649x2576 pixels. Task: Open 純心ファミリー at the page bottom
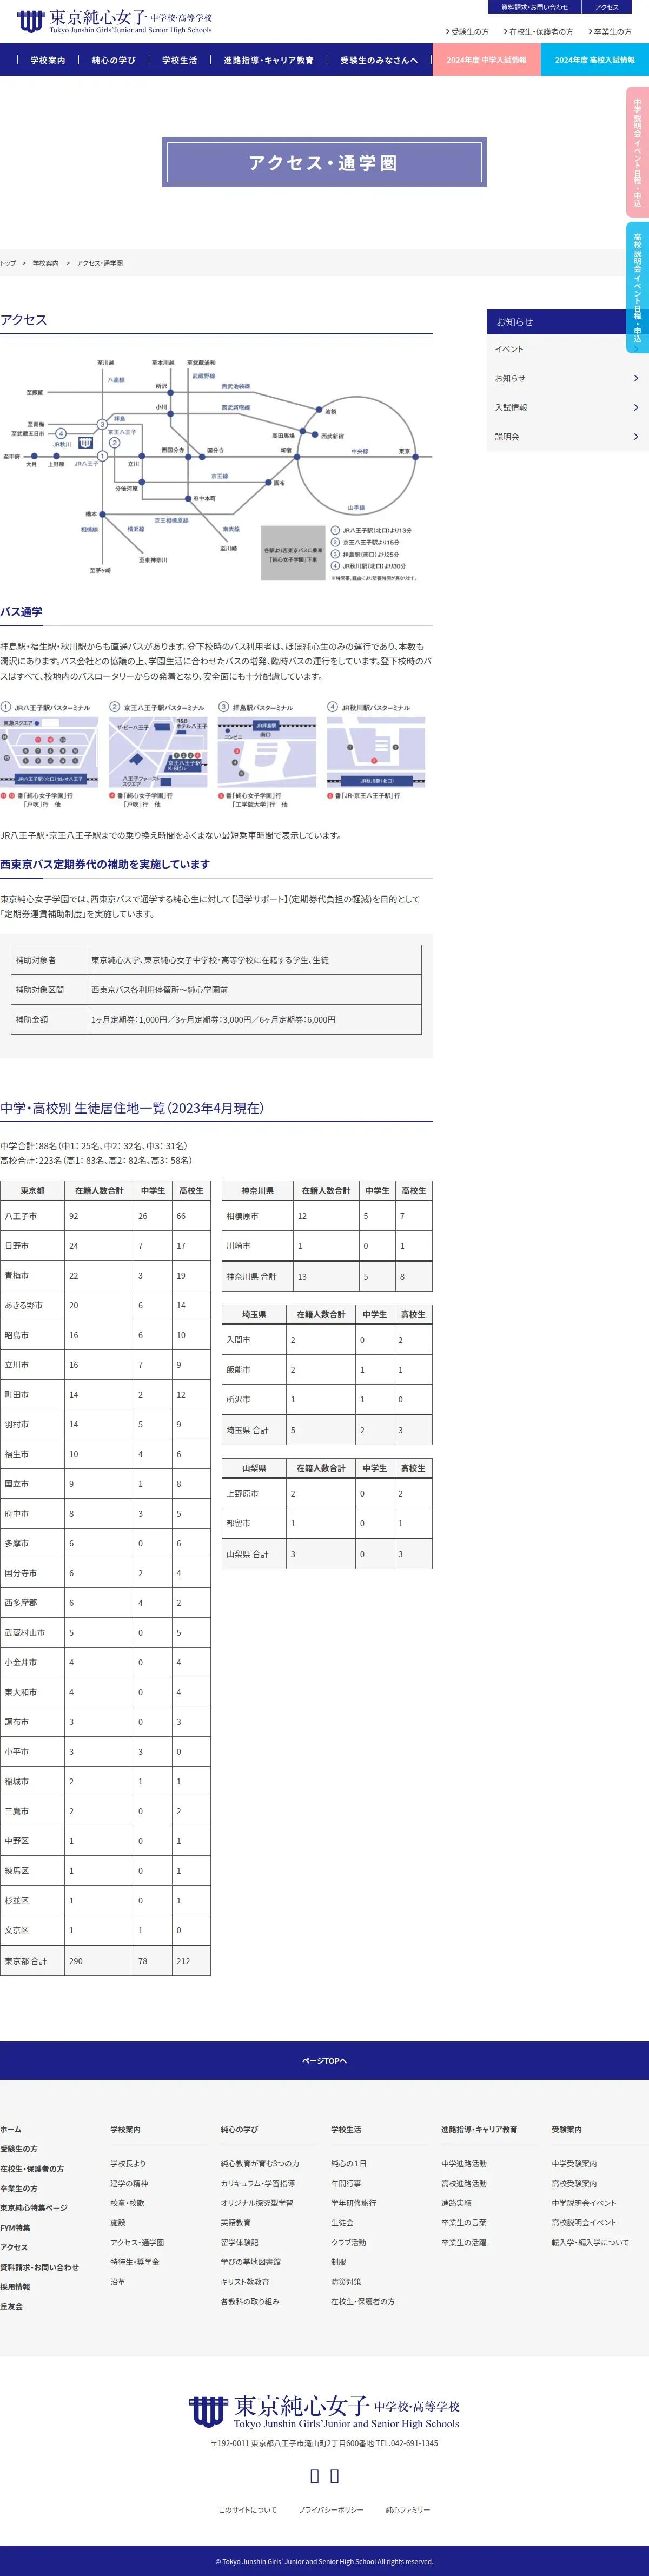pos(408,2510)
